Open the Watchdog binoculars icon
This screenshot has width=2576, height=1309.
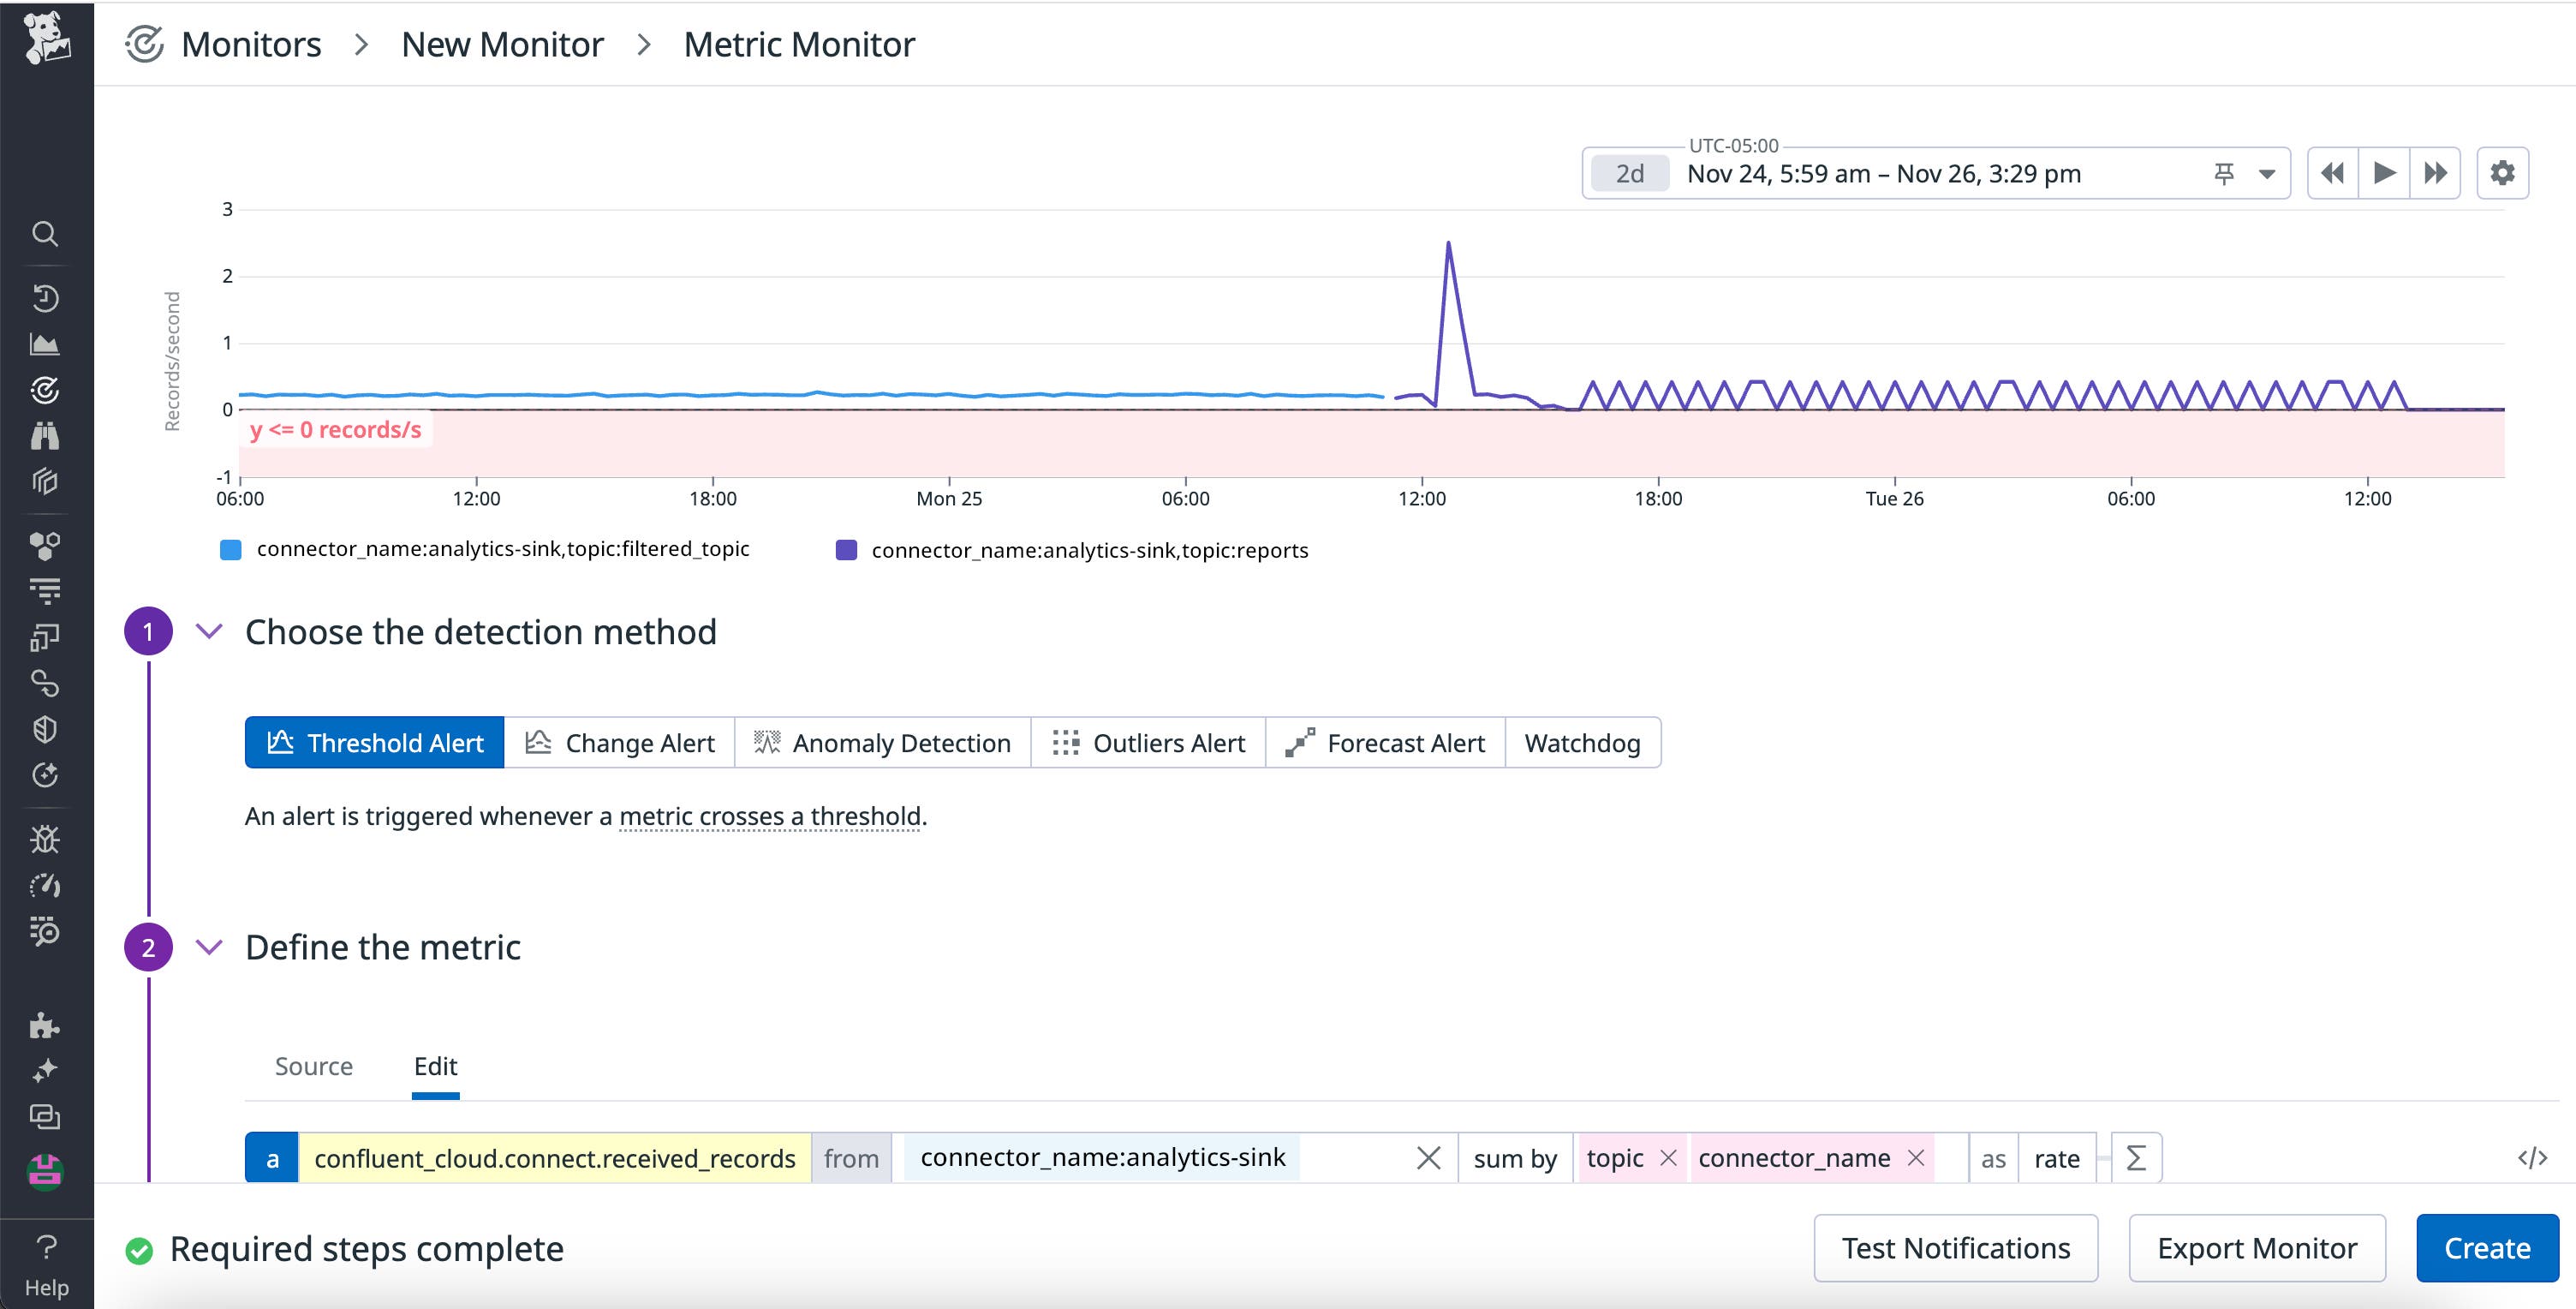(46, 434)
